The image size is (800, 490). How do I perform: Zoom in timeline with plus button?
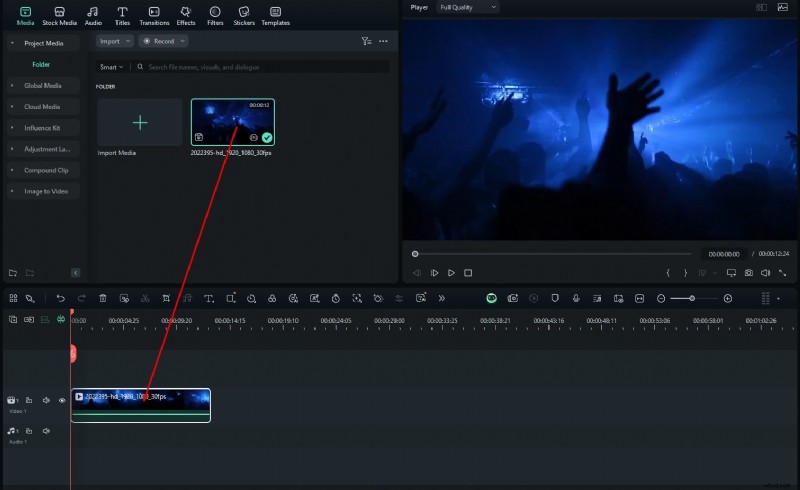click(728, 299)
